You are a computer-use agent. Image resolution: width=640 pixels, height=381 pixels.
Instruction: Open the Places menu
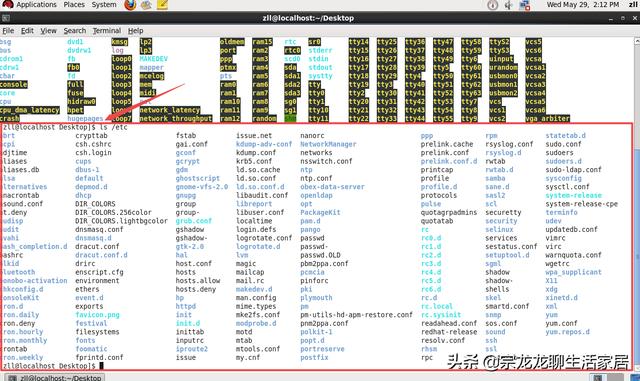tap(74, 4)
